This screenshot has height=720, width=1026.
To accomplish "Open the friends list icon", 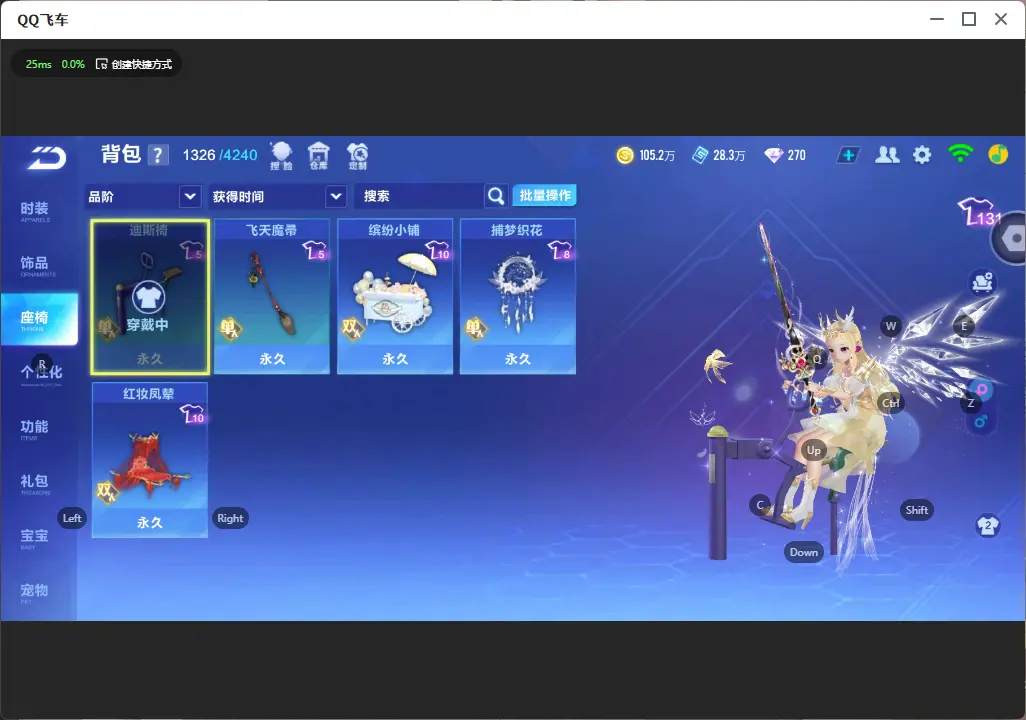I will coord(887,155).
